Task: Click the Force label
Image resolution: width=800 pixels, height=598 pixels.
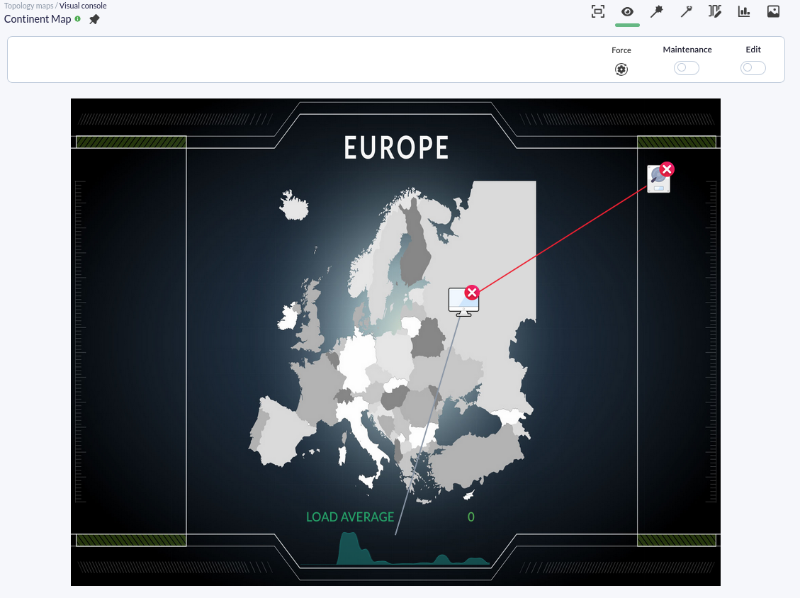Action: (621, 50)
